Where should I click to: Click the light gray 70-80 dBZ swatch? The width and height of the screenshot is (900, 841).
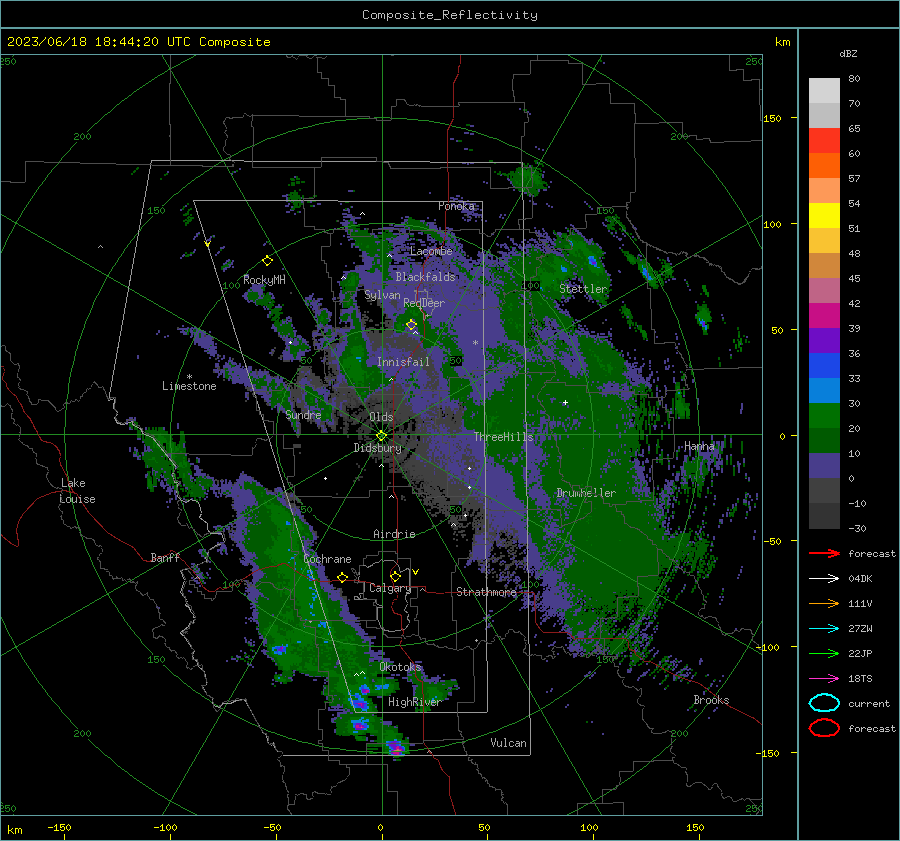(x=824, y=91)
